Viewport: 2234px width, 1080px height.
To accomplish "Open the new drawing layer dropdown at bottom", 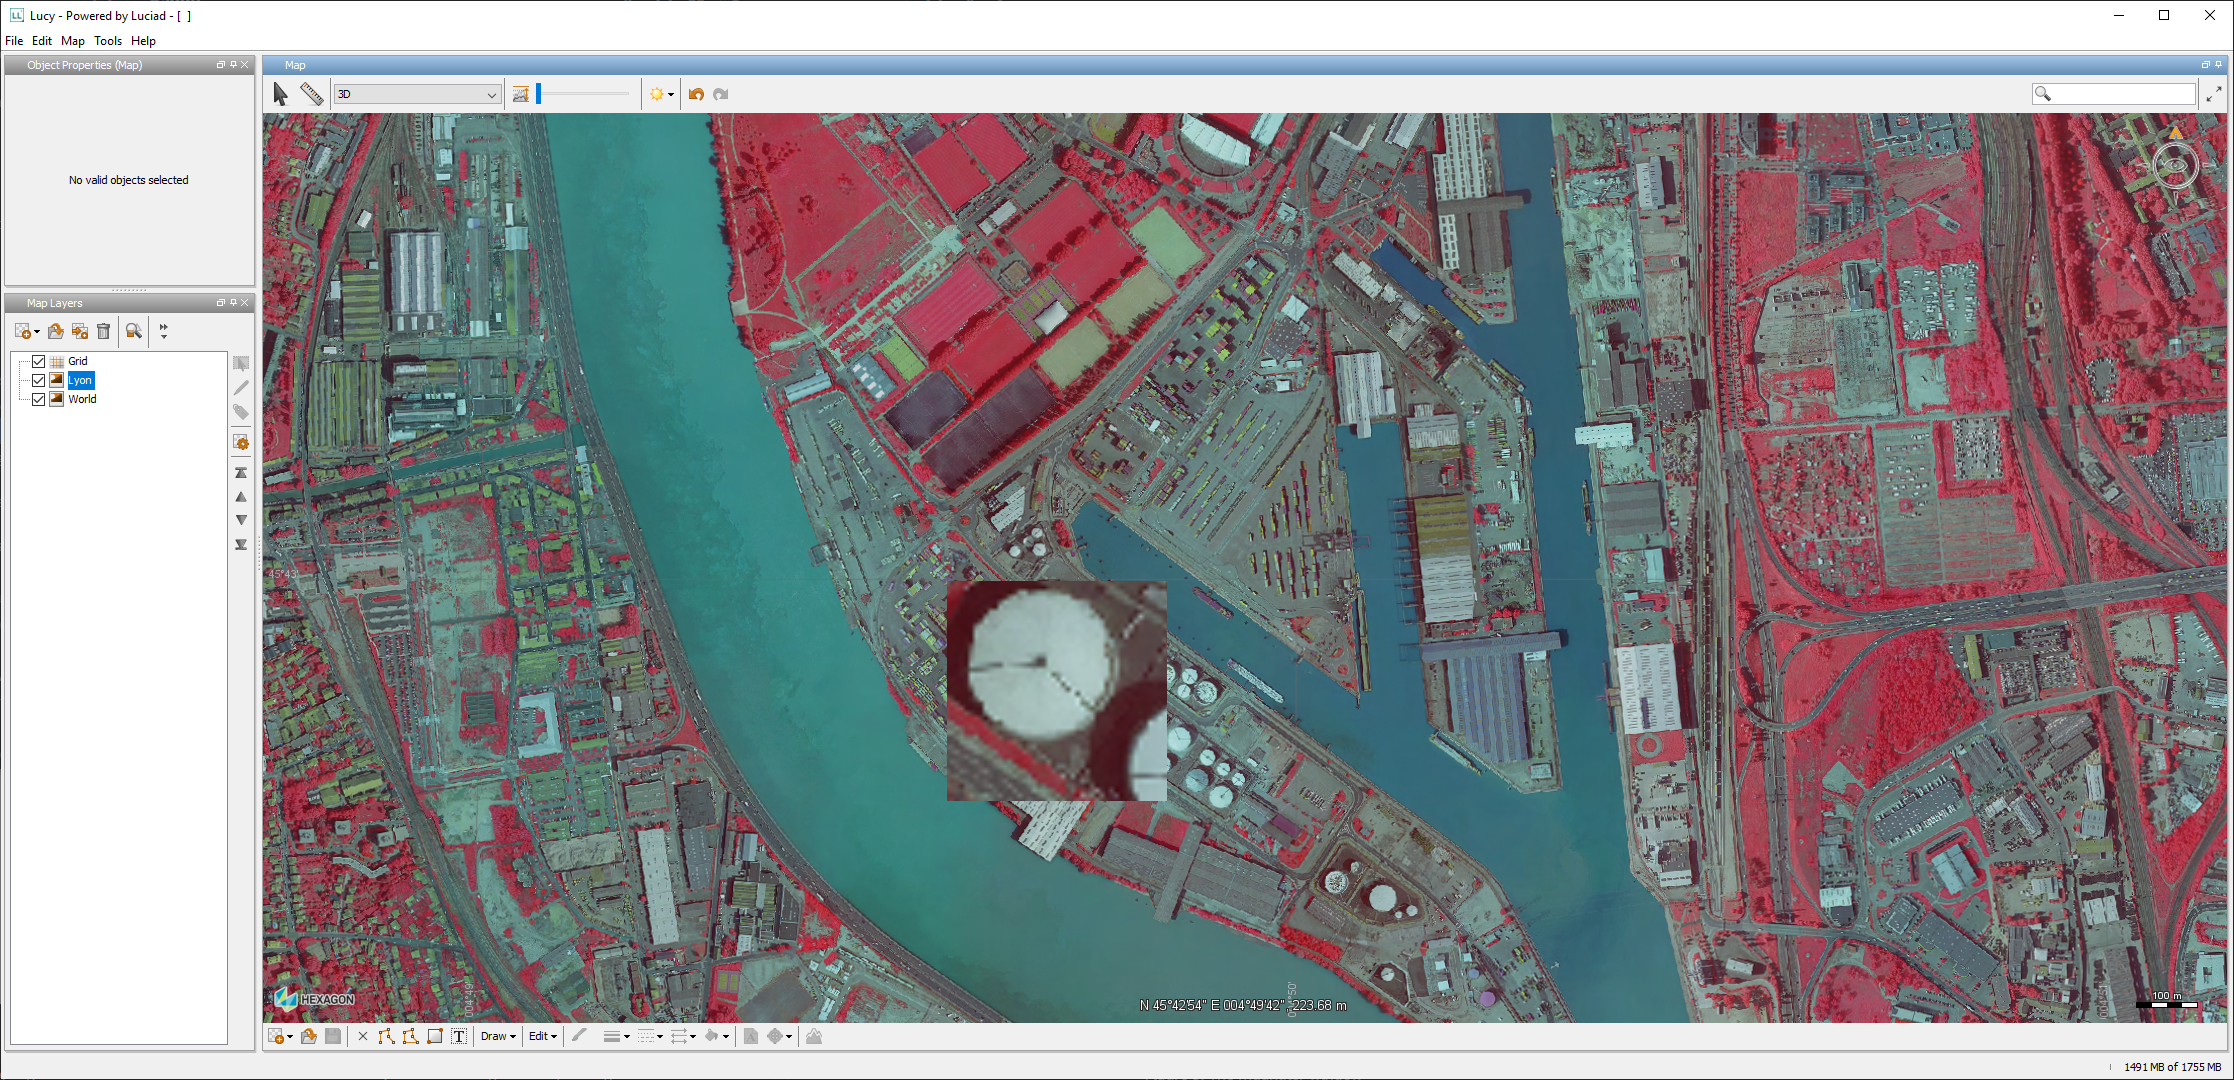I will point(290,1037).
